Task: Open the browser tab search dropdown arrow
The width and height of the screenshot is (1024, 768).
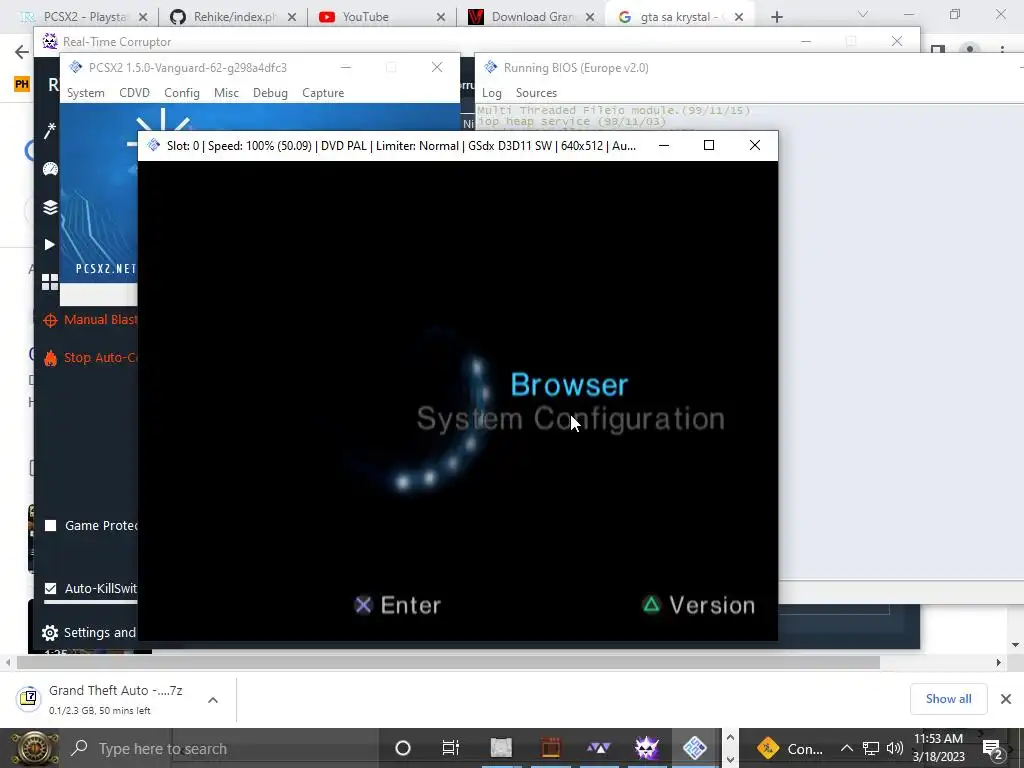Action: coord(863,15)
